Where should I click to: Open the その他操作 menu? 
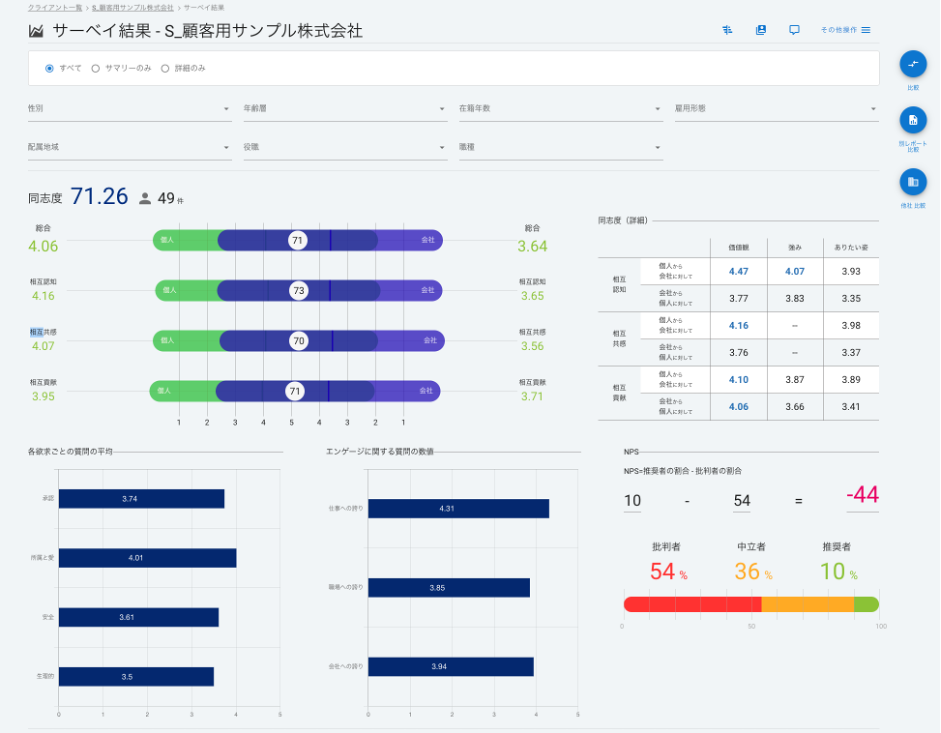tap(838, 30)
